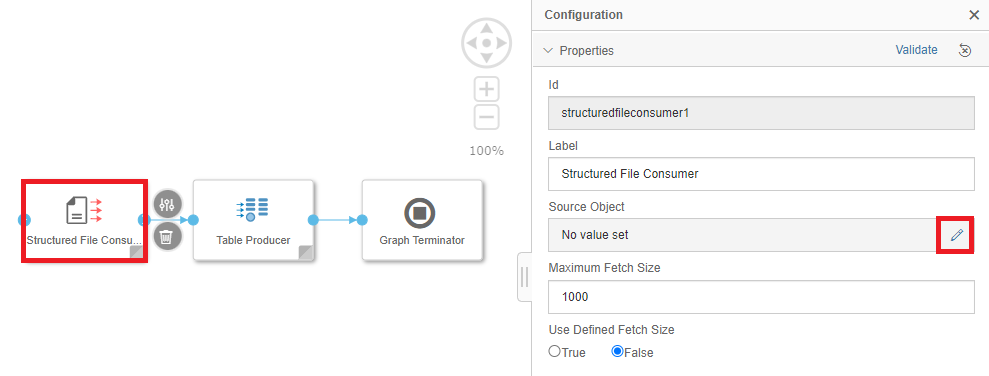Collapse the Properties section chevron

pyautogui.click(x=548, y=50)
